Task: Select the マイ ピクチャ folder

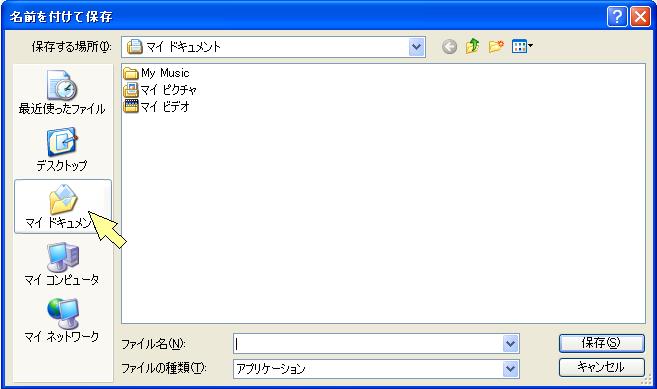Action: click(160, 90)
